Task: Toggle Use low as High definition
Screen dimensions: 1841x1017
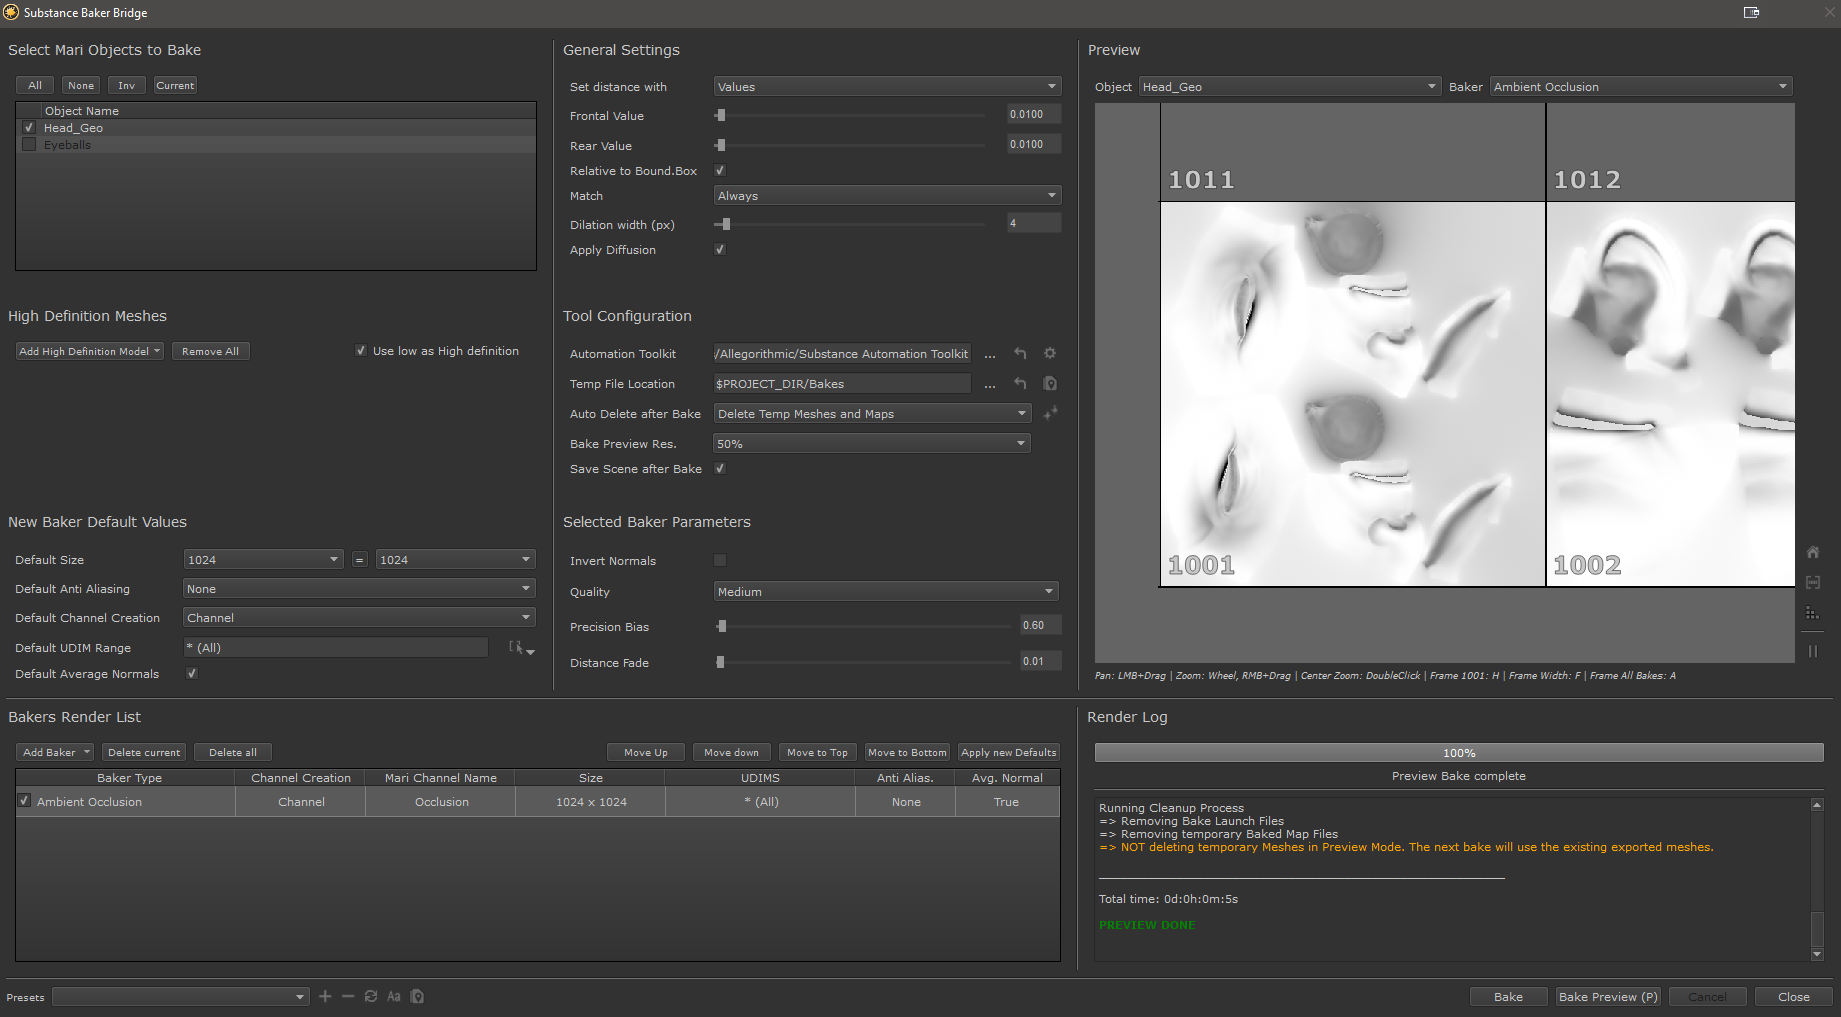Action: point(361,351)
